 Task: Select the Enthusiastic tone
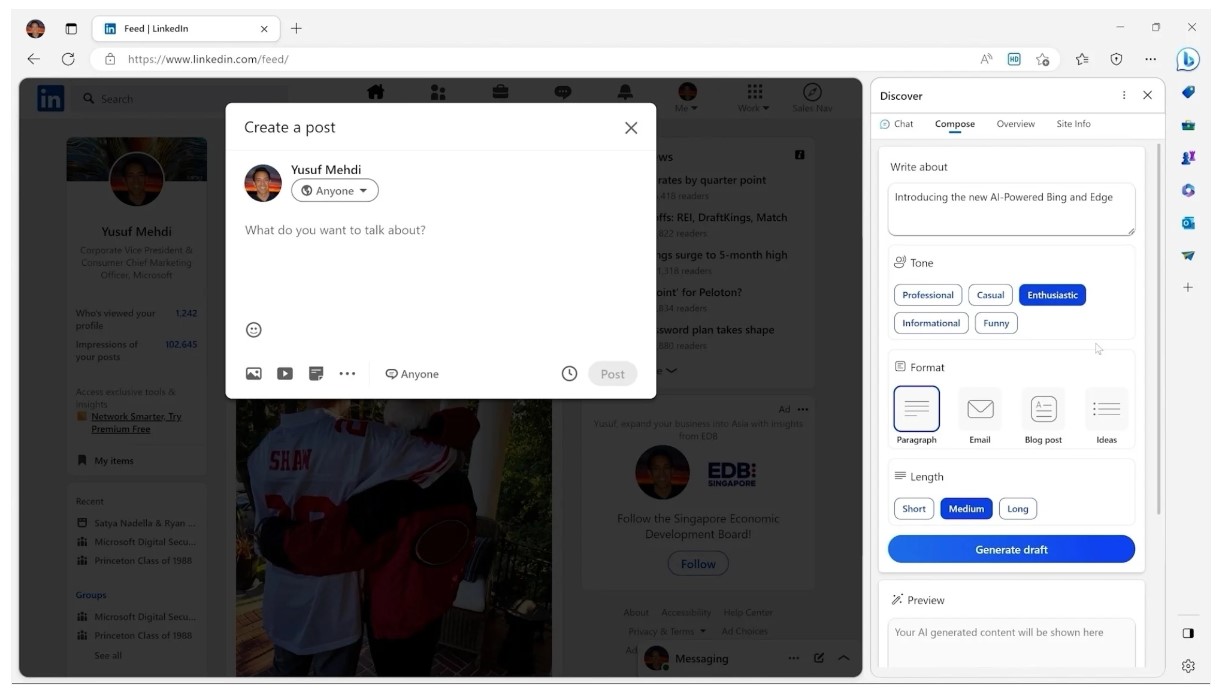[1052, 295]
